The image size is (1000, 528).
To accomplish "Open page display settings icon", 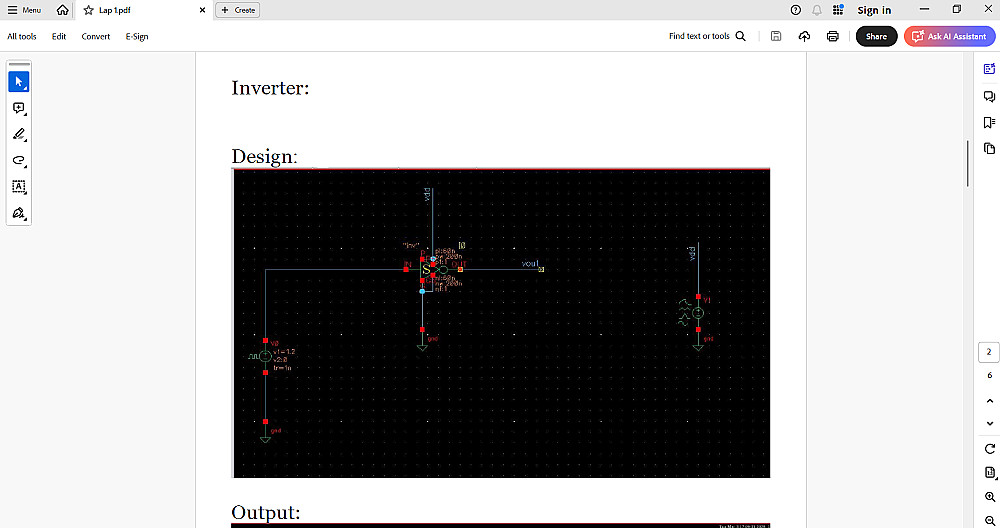I will pos(990,473).
